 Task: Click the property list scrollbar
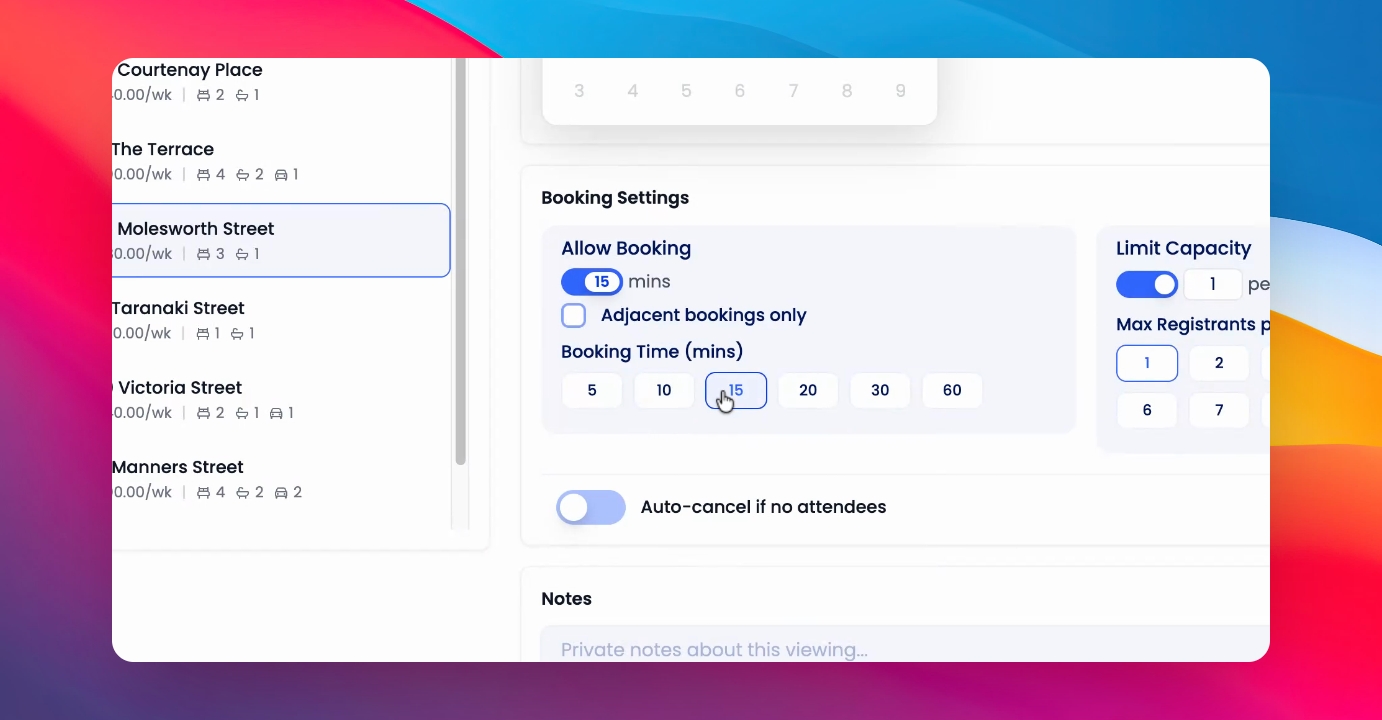tap(460, 262)
